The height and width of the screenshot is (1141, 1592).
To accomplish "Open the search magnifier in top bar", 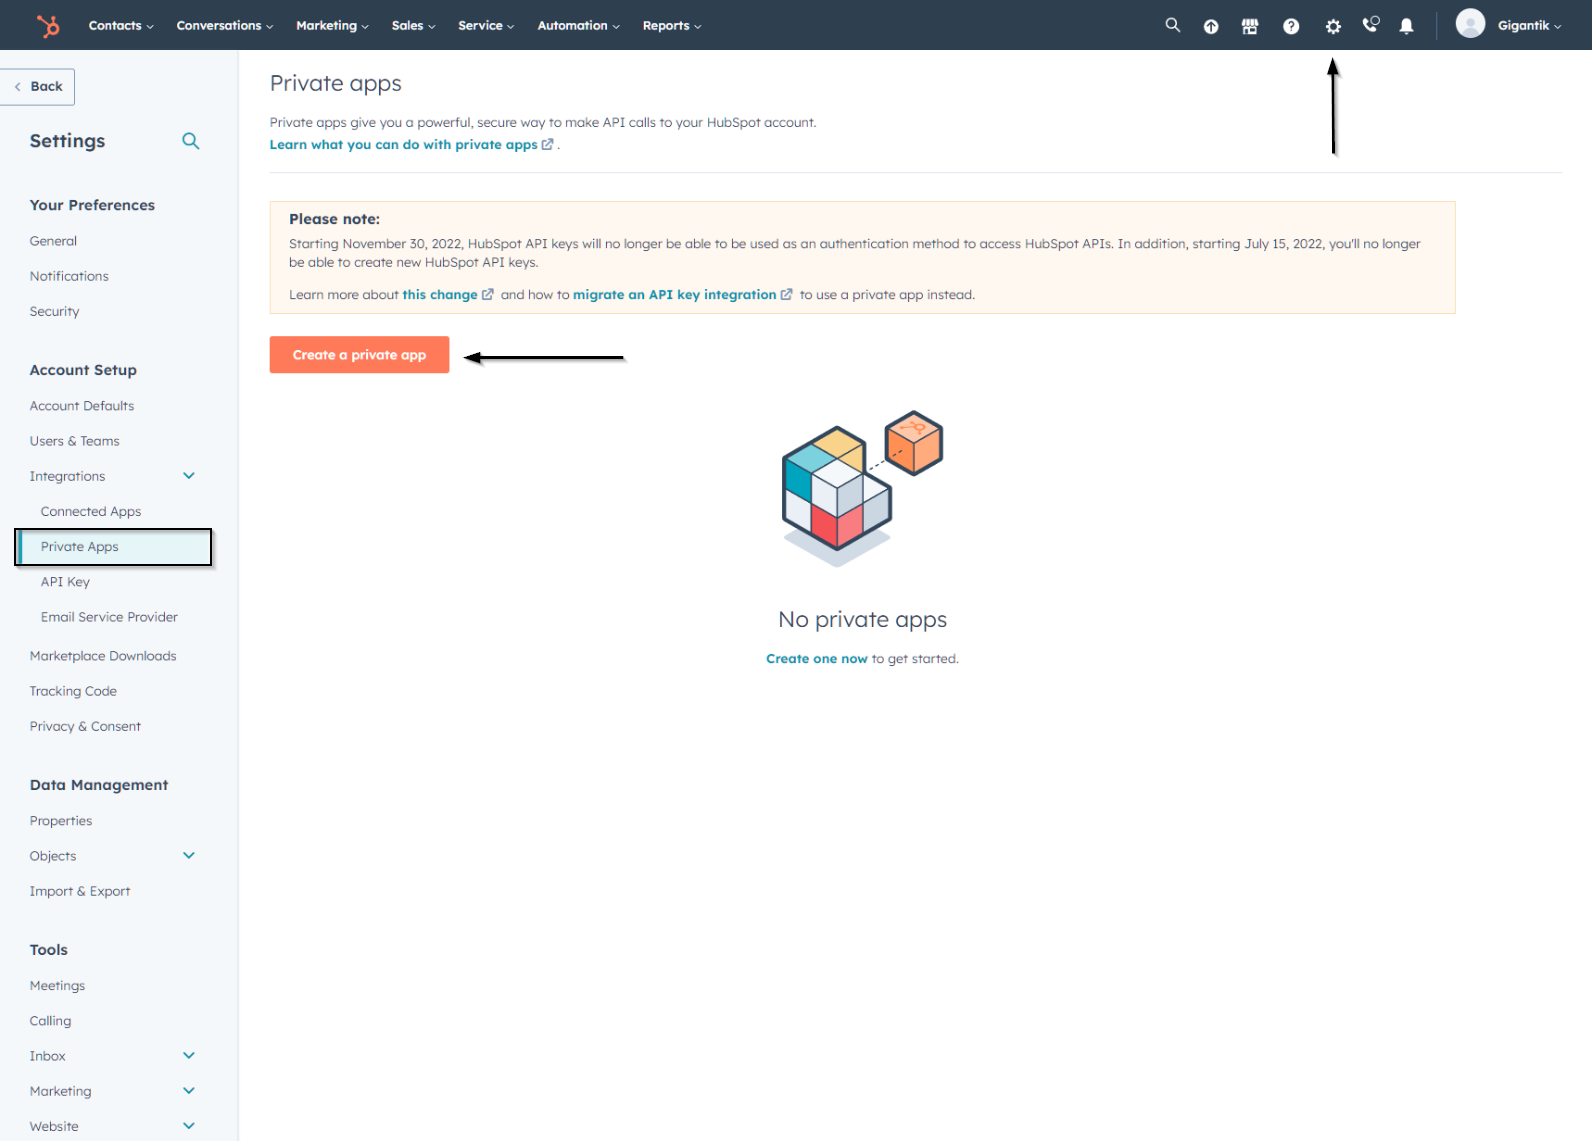I will [1172, 25].
